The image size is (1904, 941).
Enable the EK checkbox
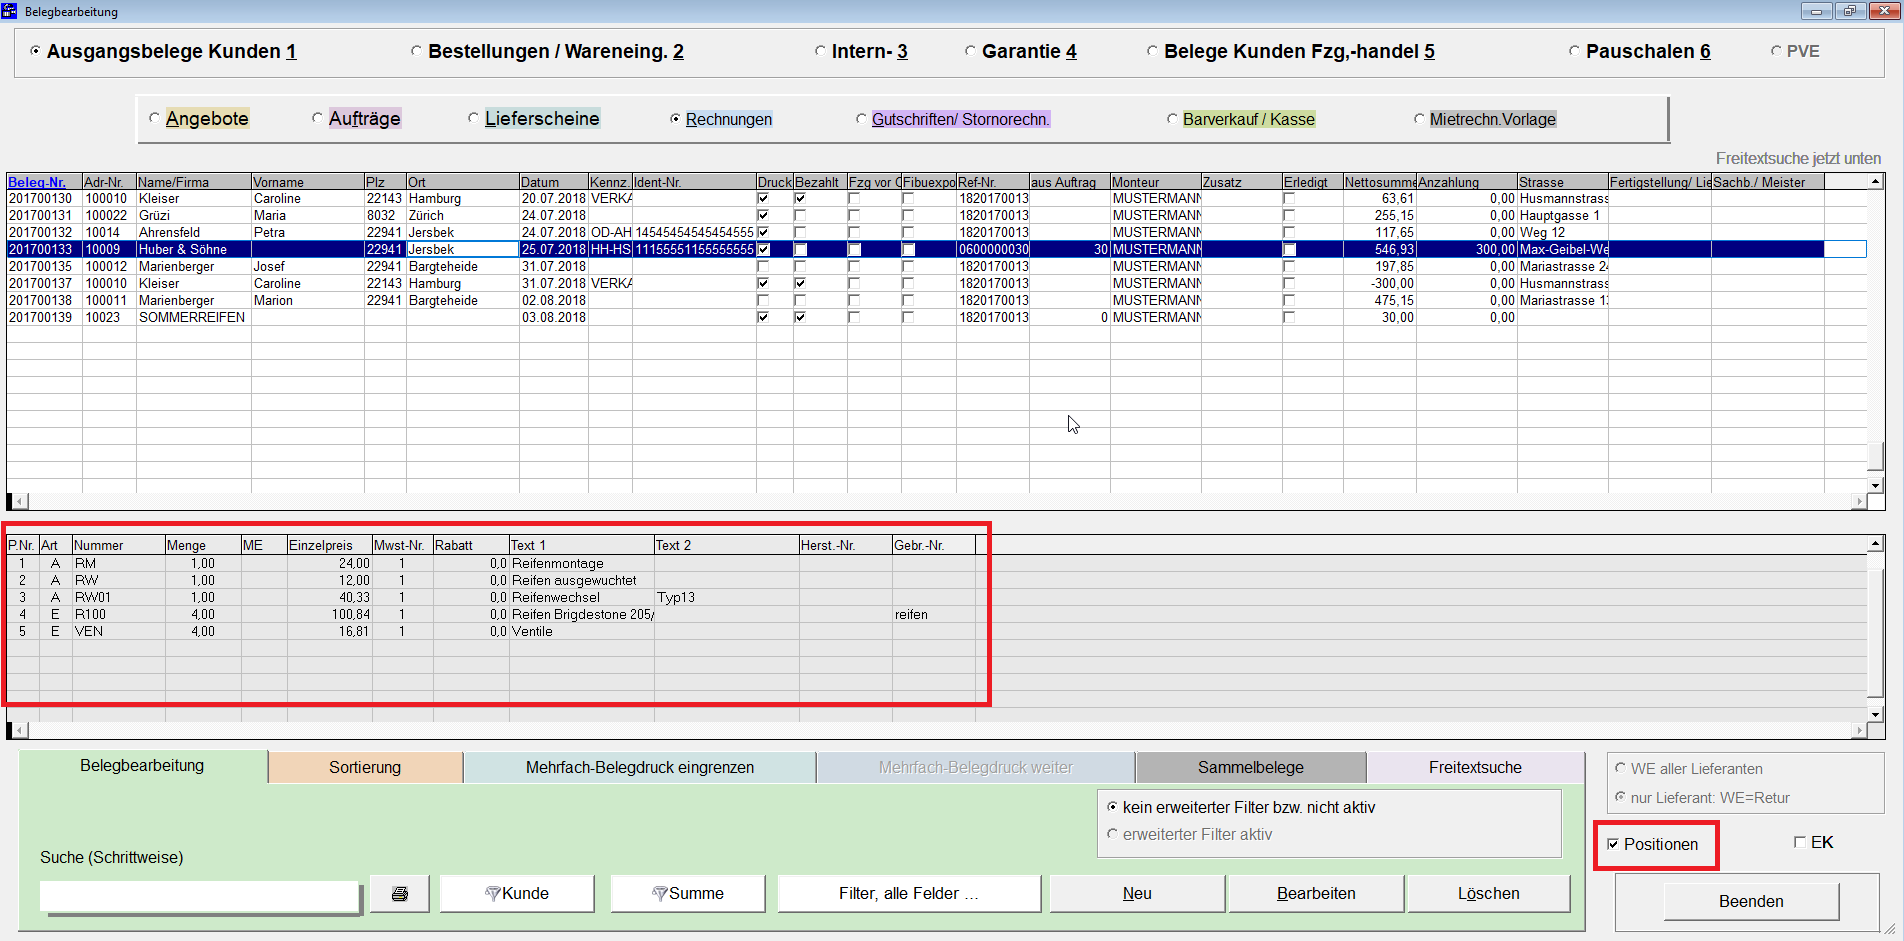click(1800, 842)
